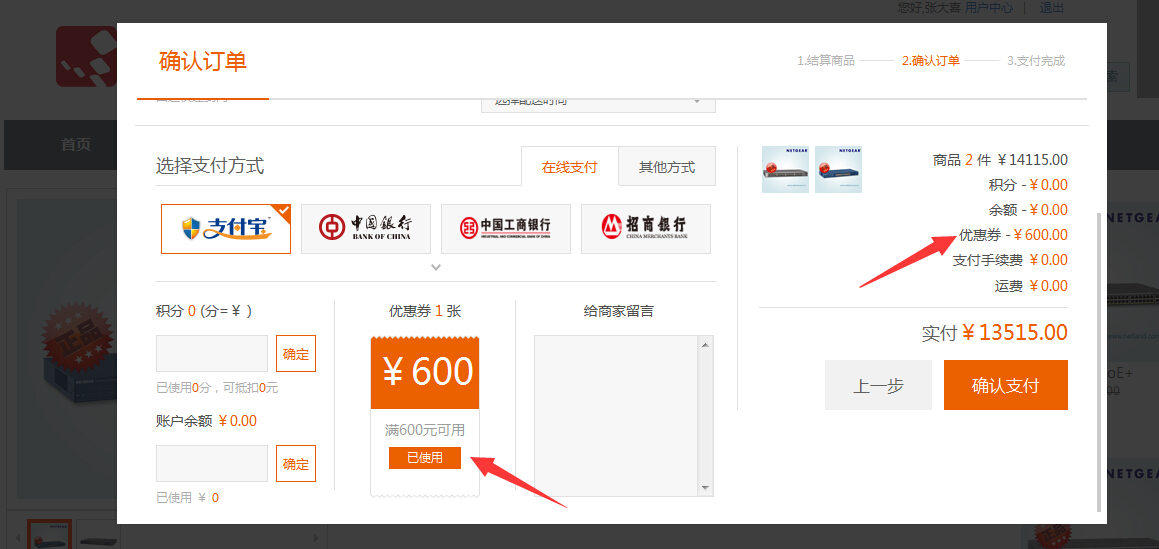The image size is (1159, 549).
Task: Confirm account balance 确定 button
Action: click(x=296, y=463)
